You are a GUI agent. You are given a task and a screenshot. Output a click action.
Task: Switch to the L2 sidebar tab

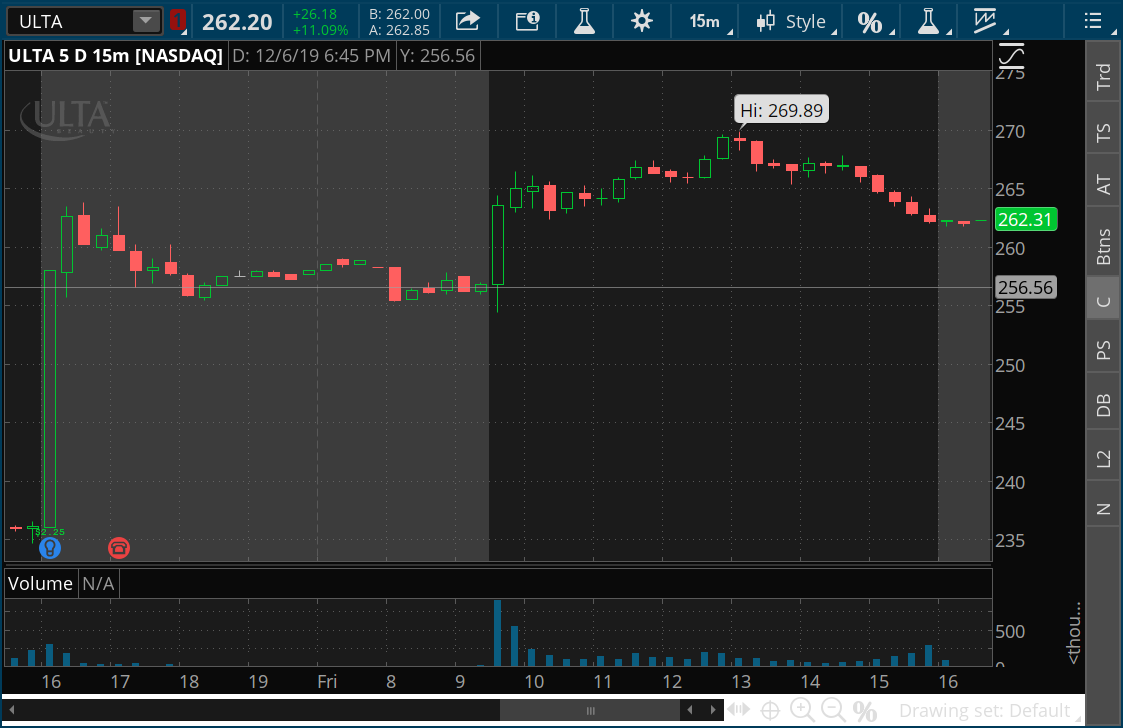(x=1103, y=458)
